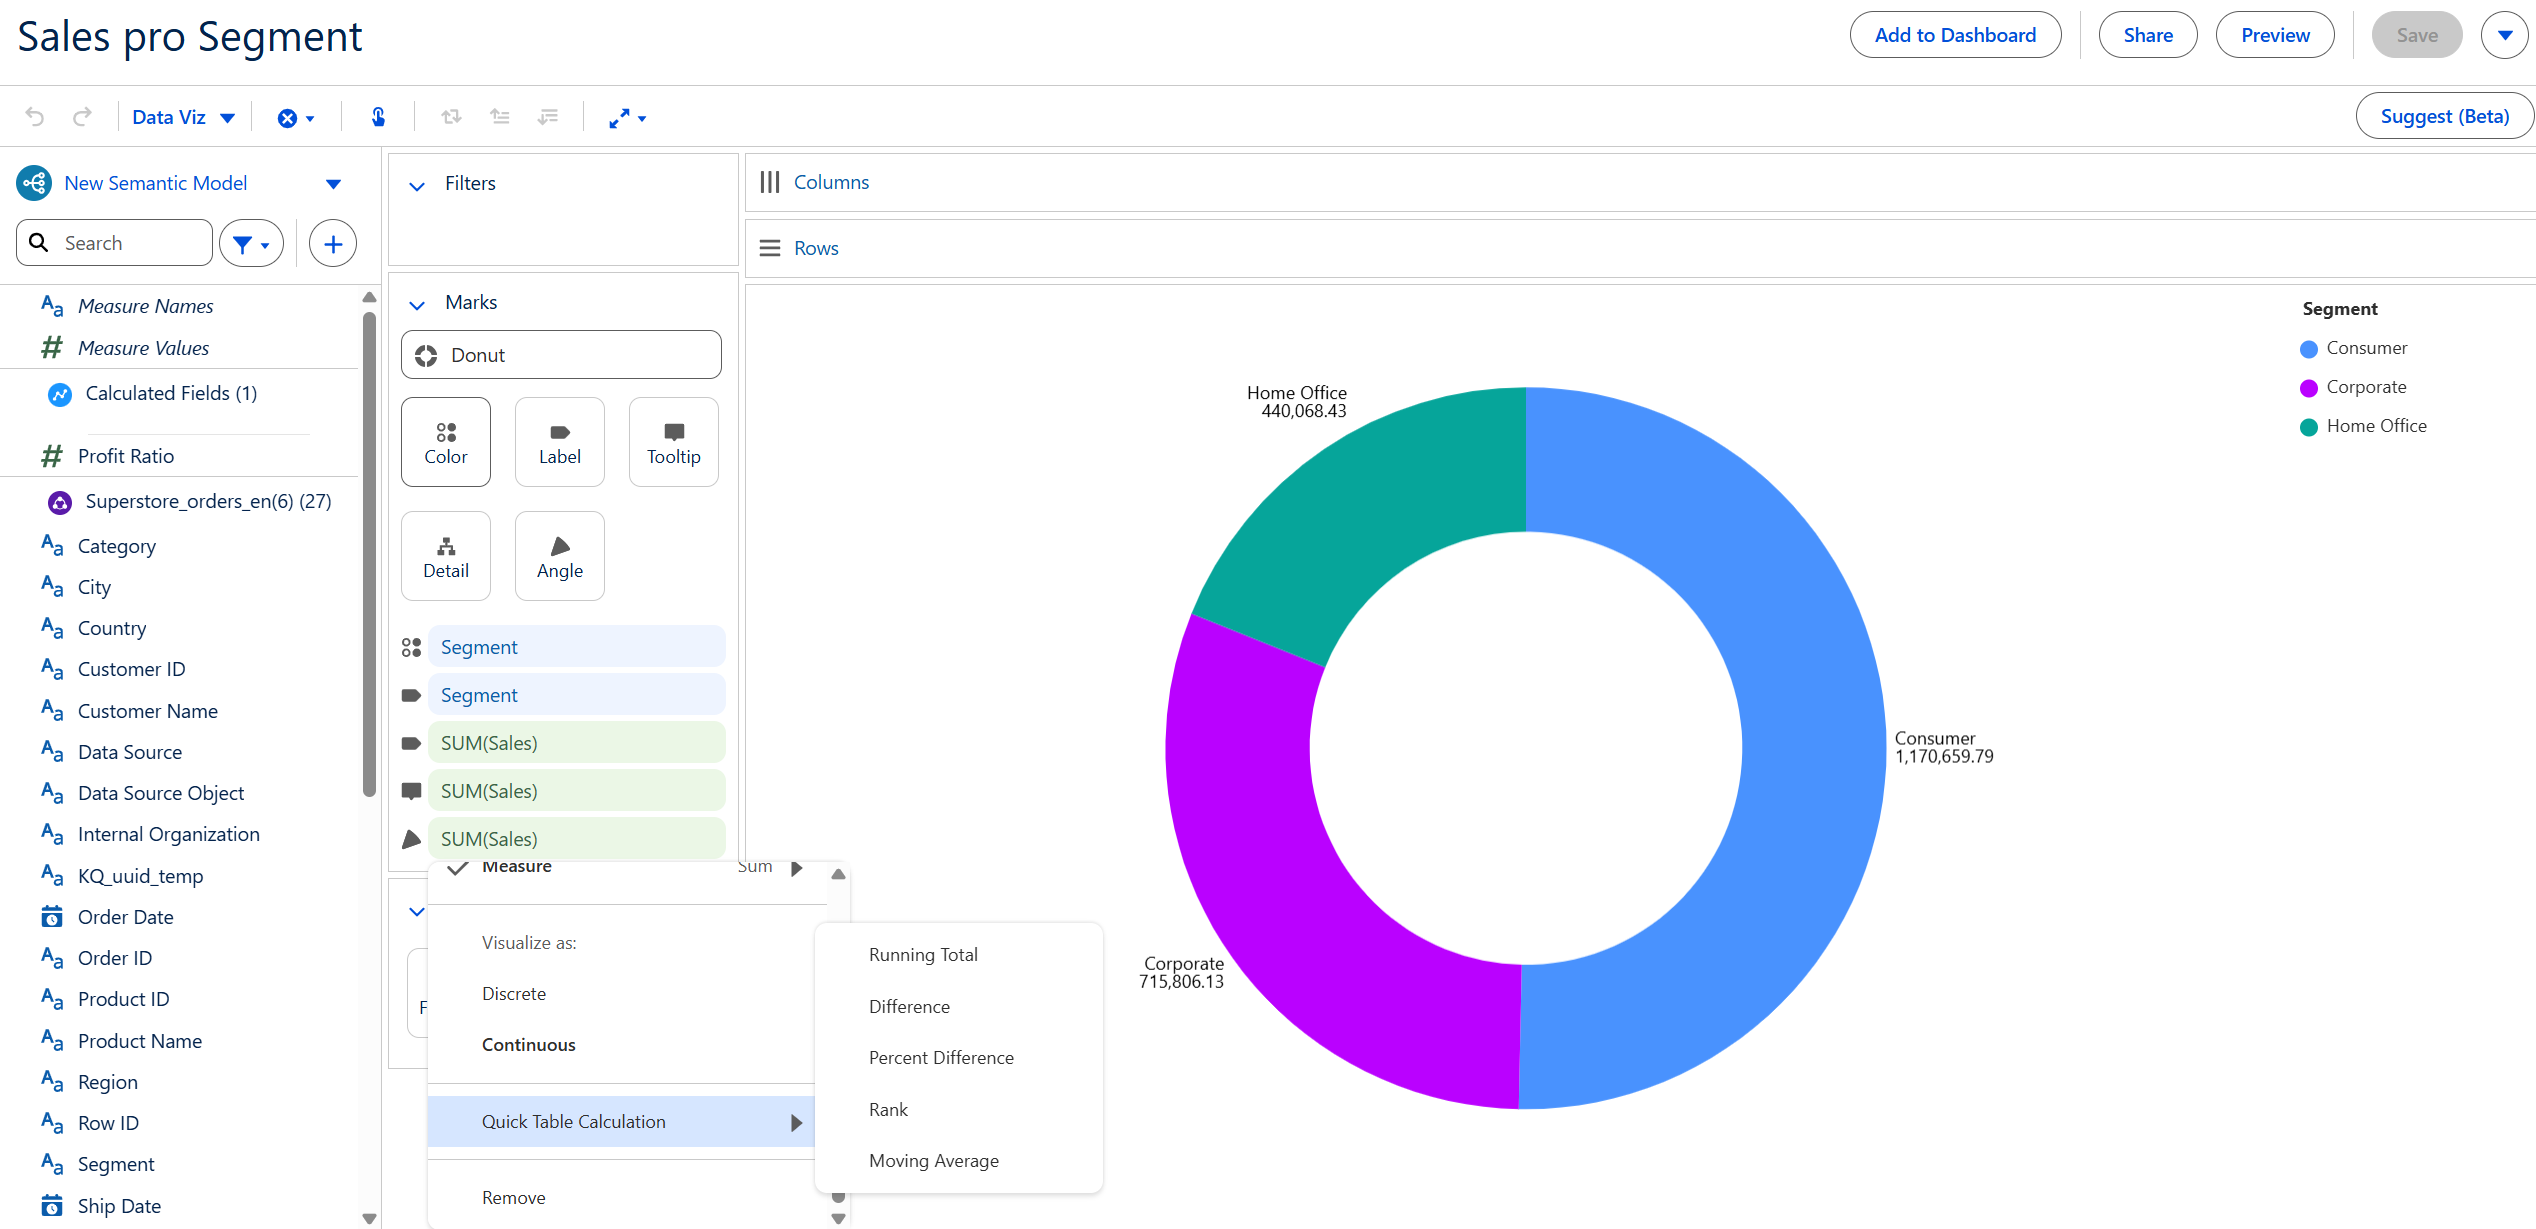Collapse the Filters section
Viewport: 2536px width, 1229px height.
(x=418, y=185)
